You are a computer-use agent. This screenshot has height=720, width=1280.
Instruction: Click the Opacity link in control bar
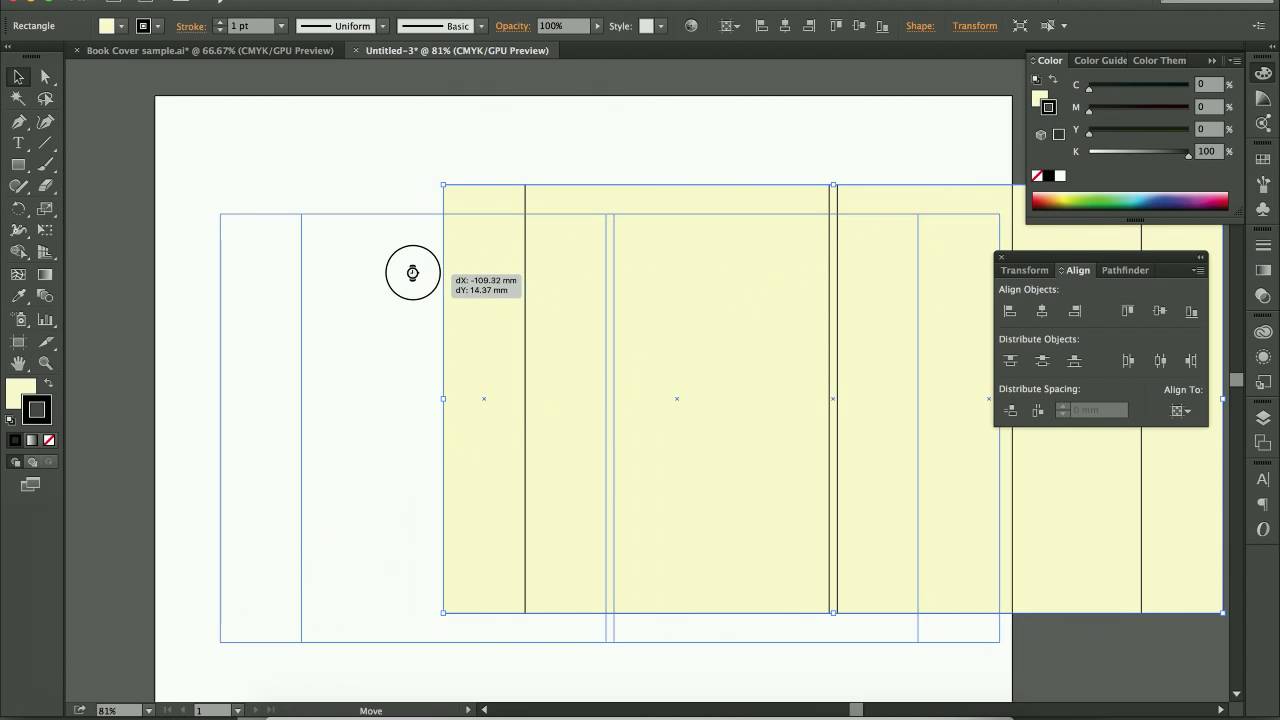(512, 26)
